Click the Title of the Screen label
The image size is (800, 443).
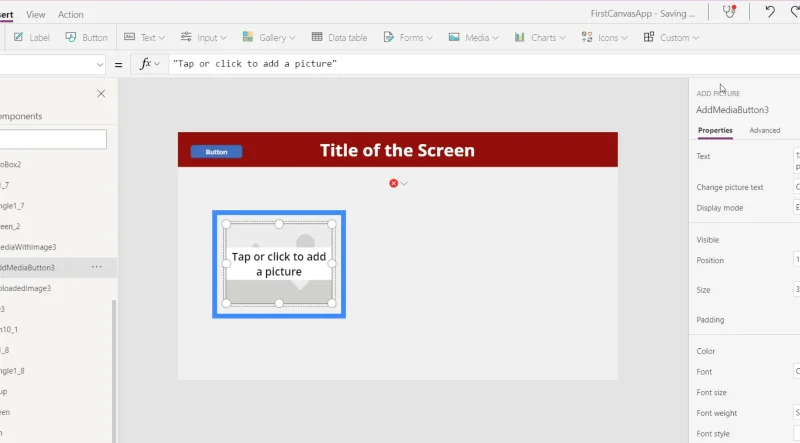(x=397, y=150)
